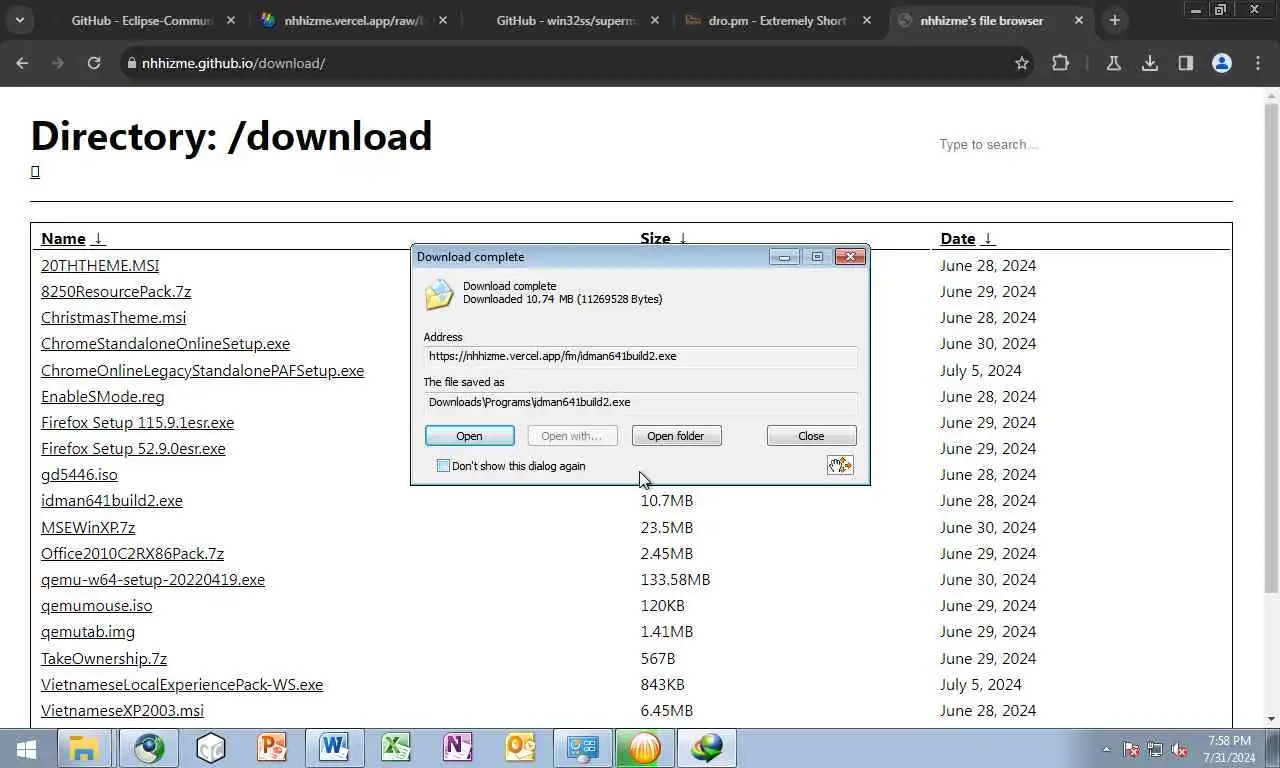Screen dimensions: 1280x768
Task: Close the nhhizme's file browser tab
Action: click(1079, 20)
